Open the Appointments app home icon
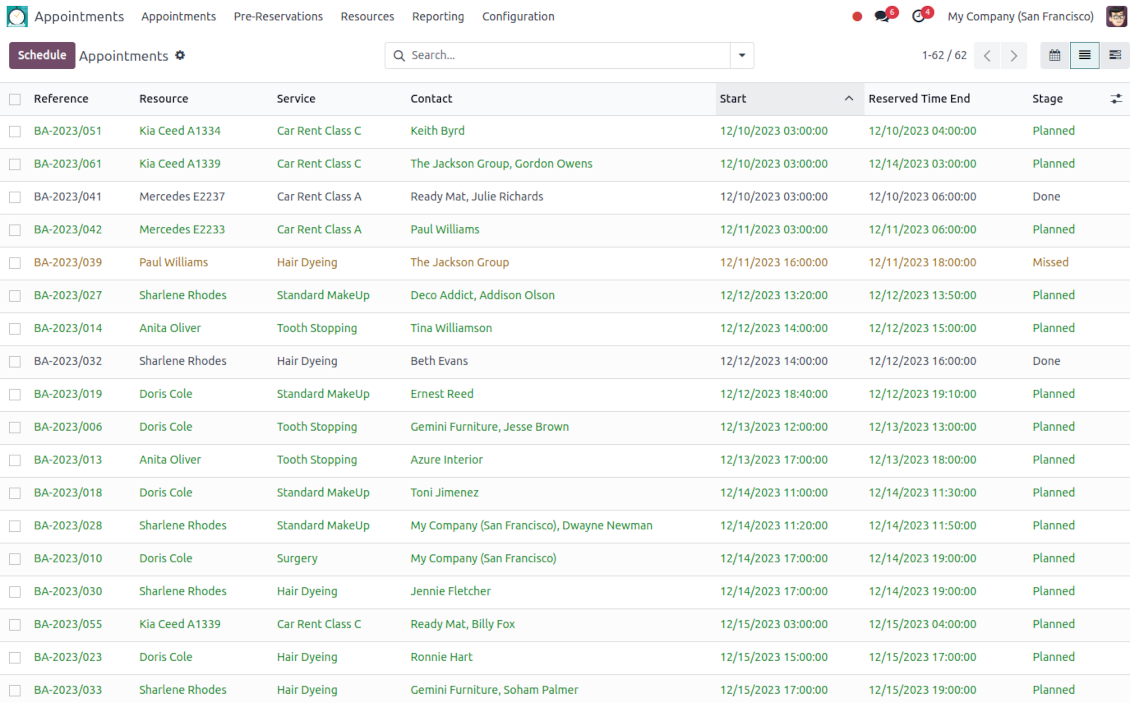 coord(17,17)
